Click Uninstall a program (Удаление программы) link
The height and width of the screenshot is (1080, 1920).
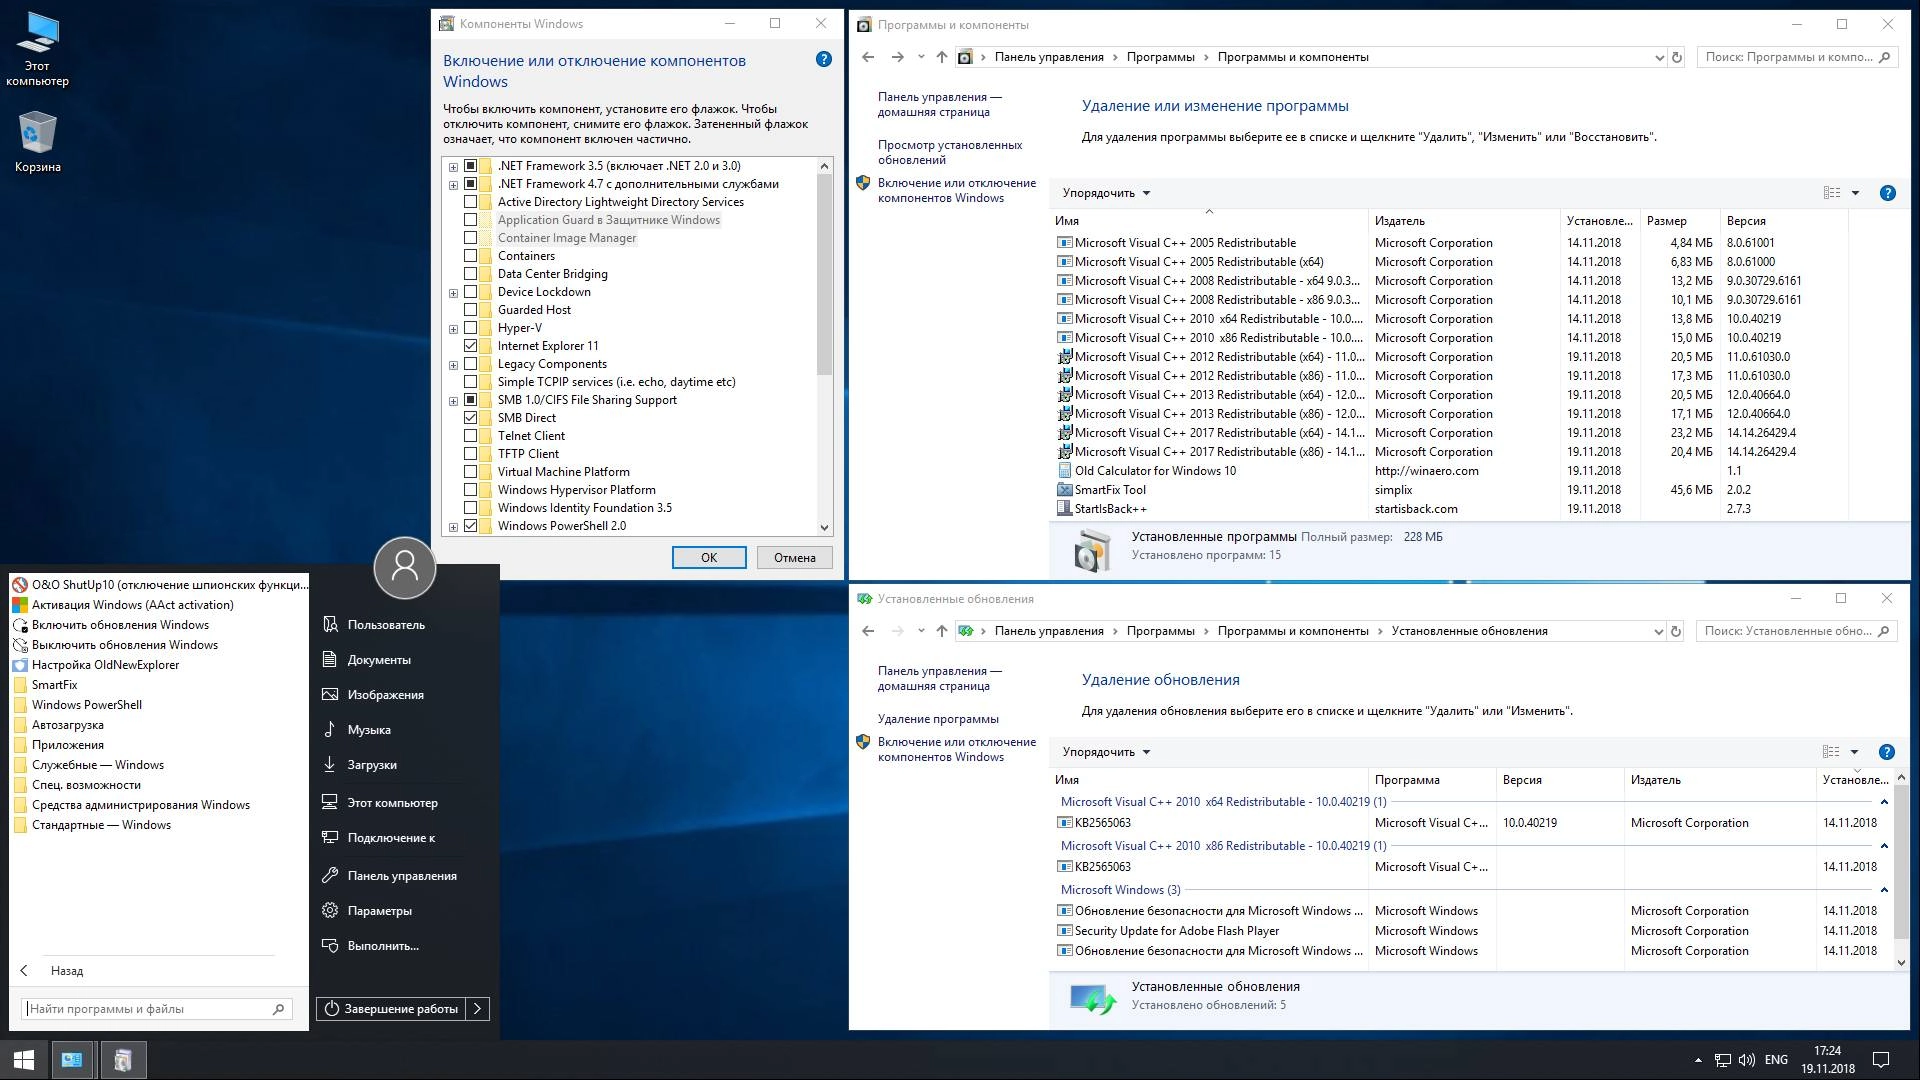938,719
